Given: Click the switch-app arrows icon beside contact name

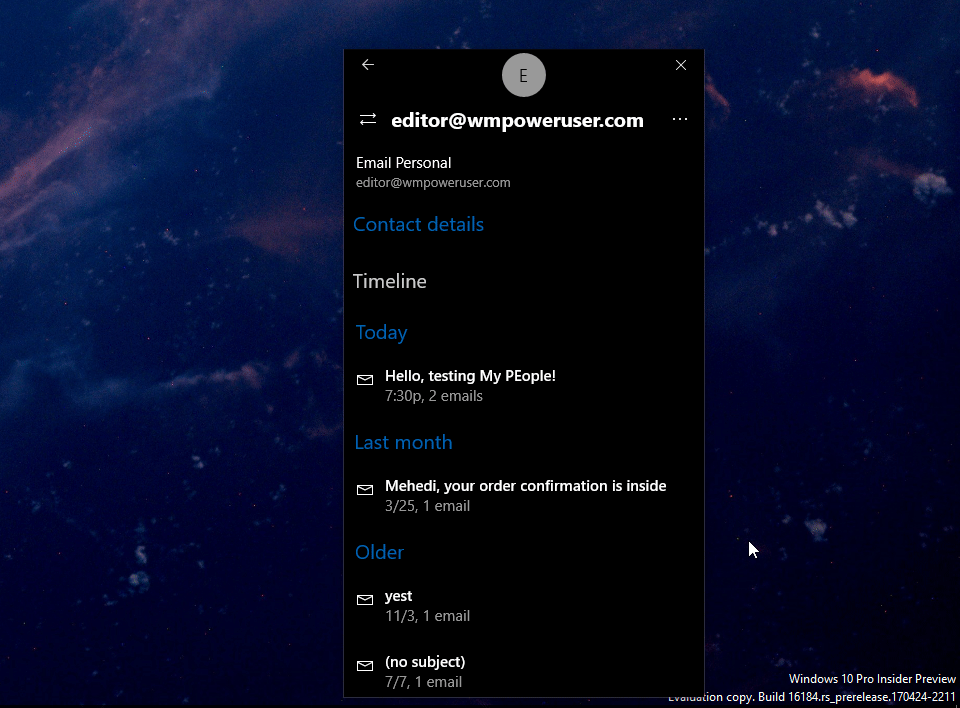Looking at the screenshot, I should [368, 119].
